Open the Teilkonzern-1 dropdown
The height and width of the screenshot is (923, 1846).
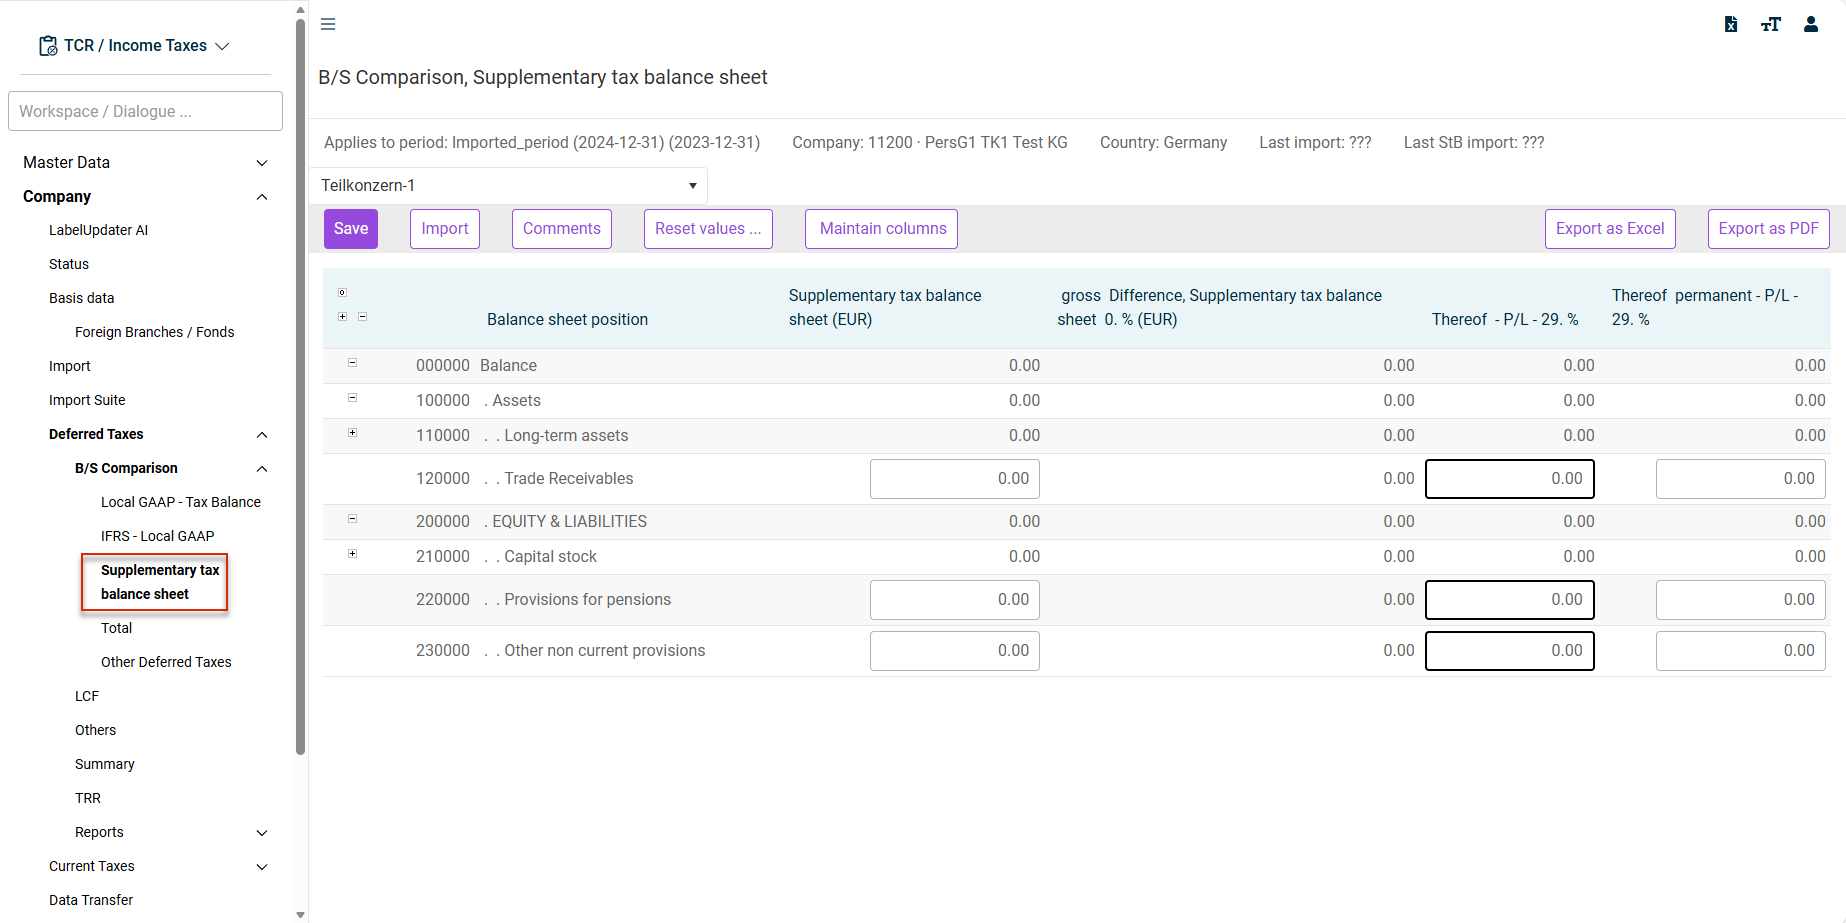pos(510,186)
